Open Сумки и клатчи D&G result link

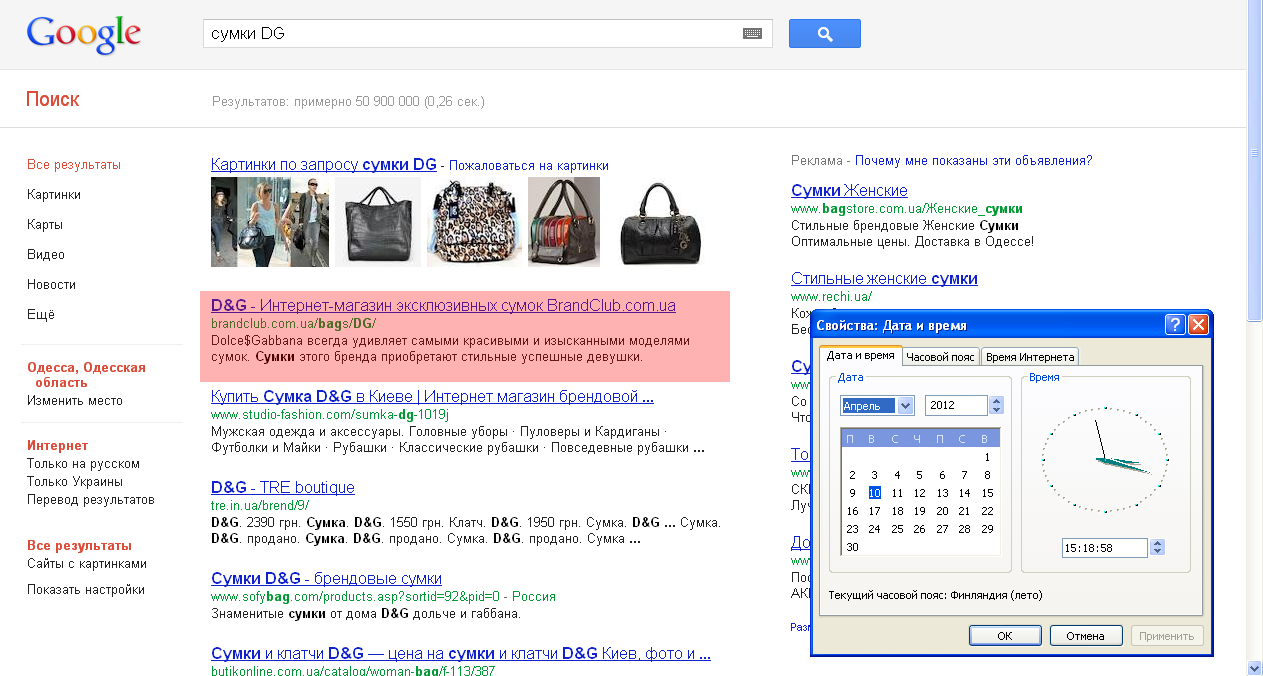pyautogui.click(x=461, y=654)
